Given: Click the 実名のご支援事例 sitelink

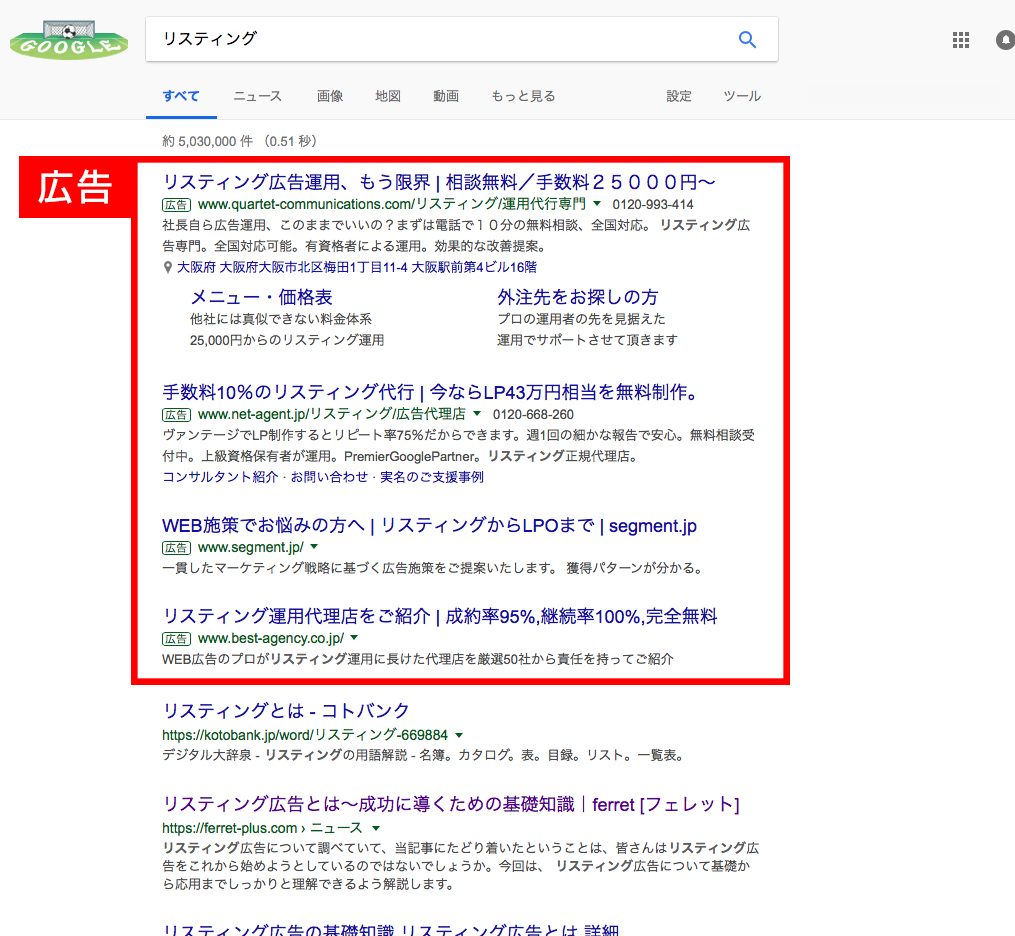Looking at the screenshot, I should [432, 477].
